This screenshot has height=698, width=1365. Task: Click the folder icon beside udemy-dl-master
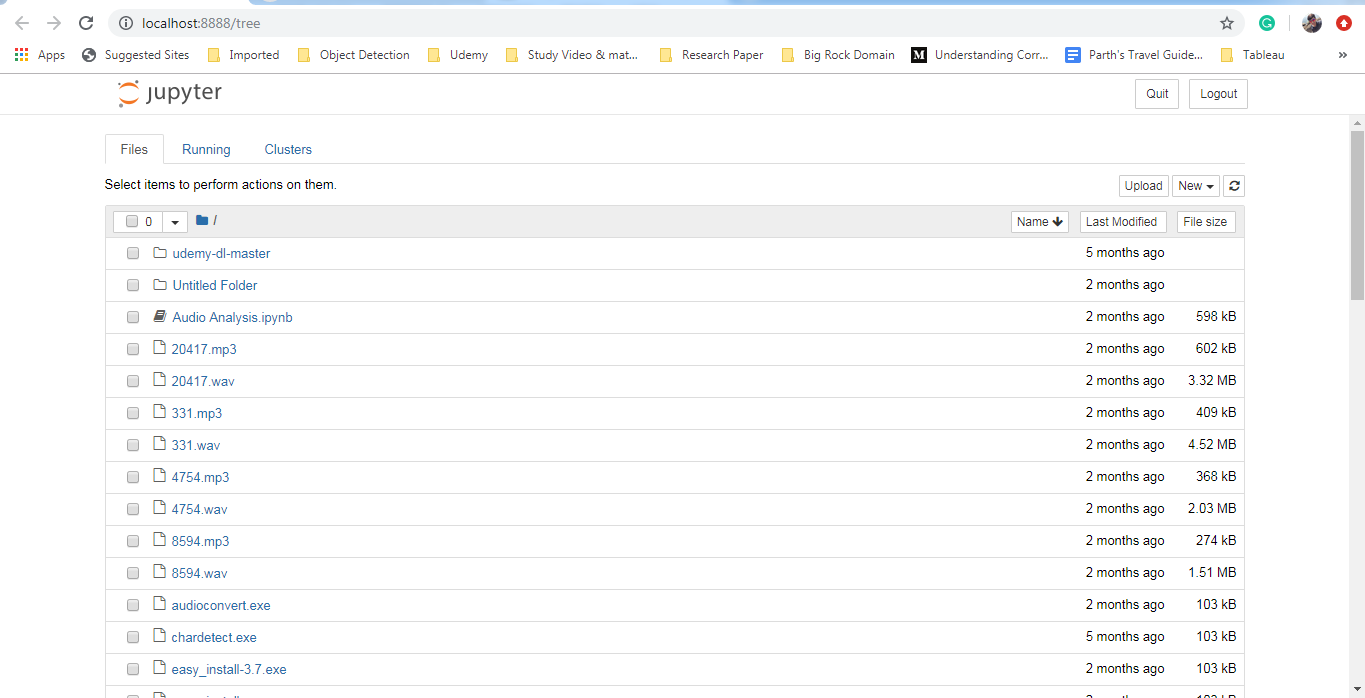coord(160,252)
